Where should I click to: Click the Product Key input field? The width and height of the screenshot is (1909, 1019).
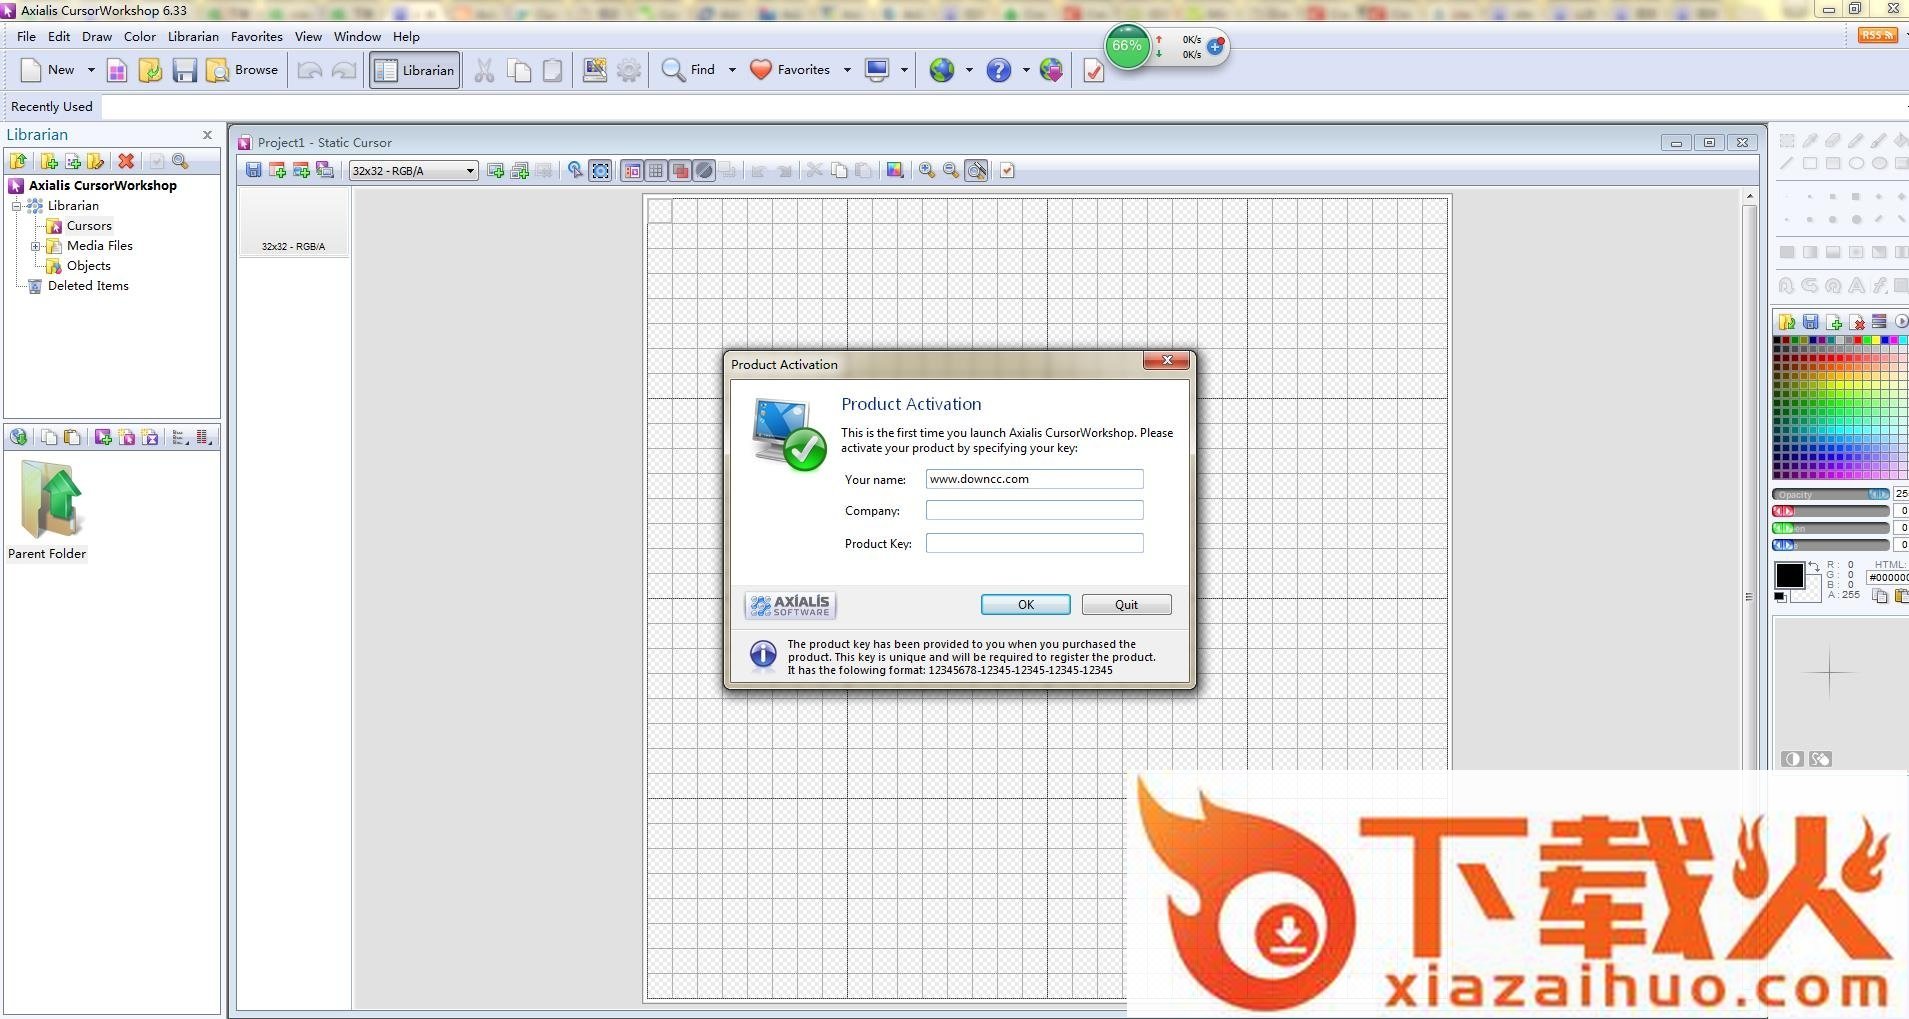pyautogui.click(x=1034, y=543)
